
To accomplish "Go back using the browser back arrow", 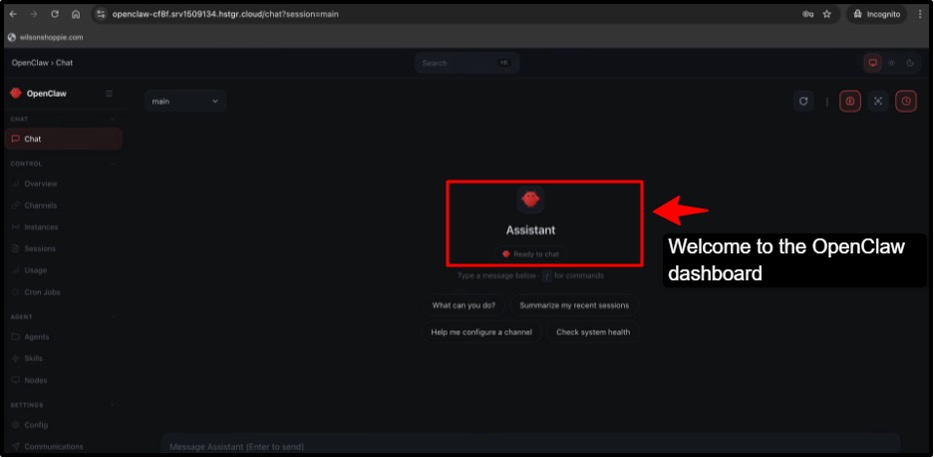I will [x=13, y=14].
